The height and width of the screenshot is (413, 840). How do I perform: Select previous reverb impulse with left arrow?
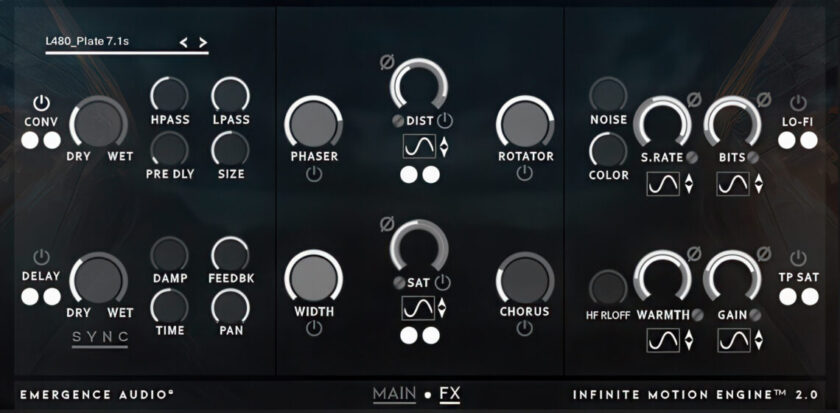[183, 43]
